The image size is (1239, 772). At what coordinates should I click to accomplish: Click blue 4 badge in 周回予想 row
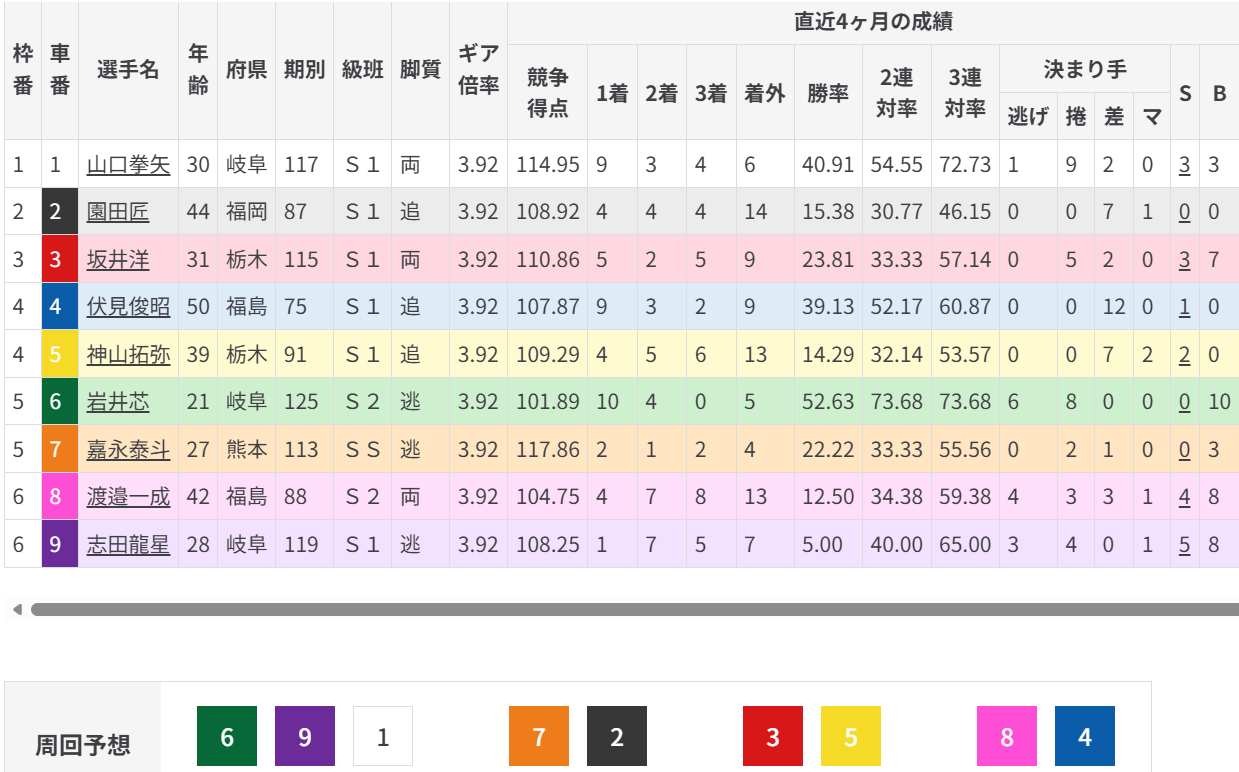(x=1085, y=737)
